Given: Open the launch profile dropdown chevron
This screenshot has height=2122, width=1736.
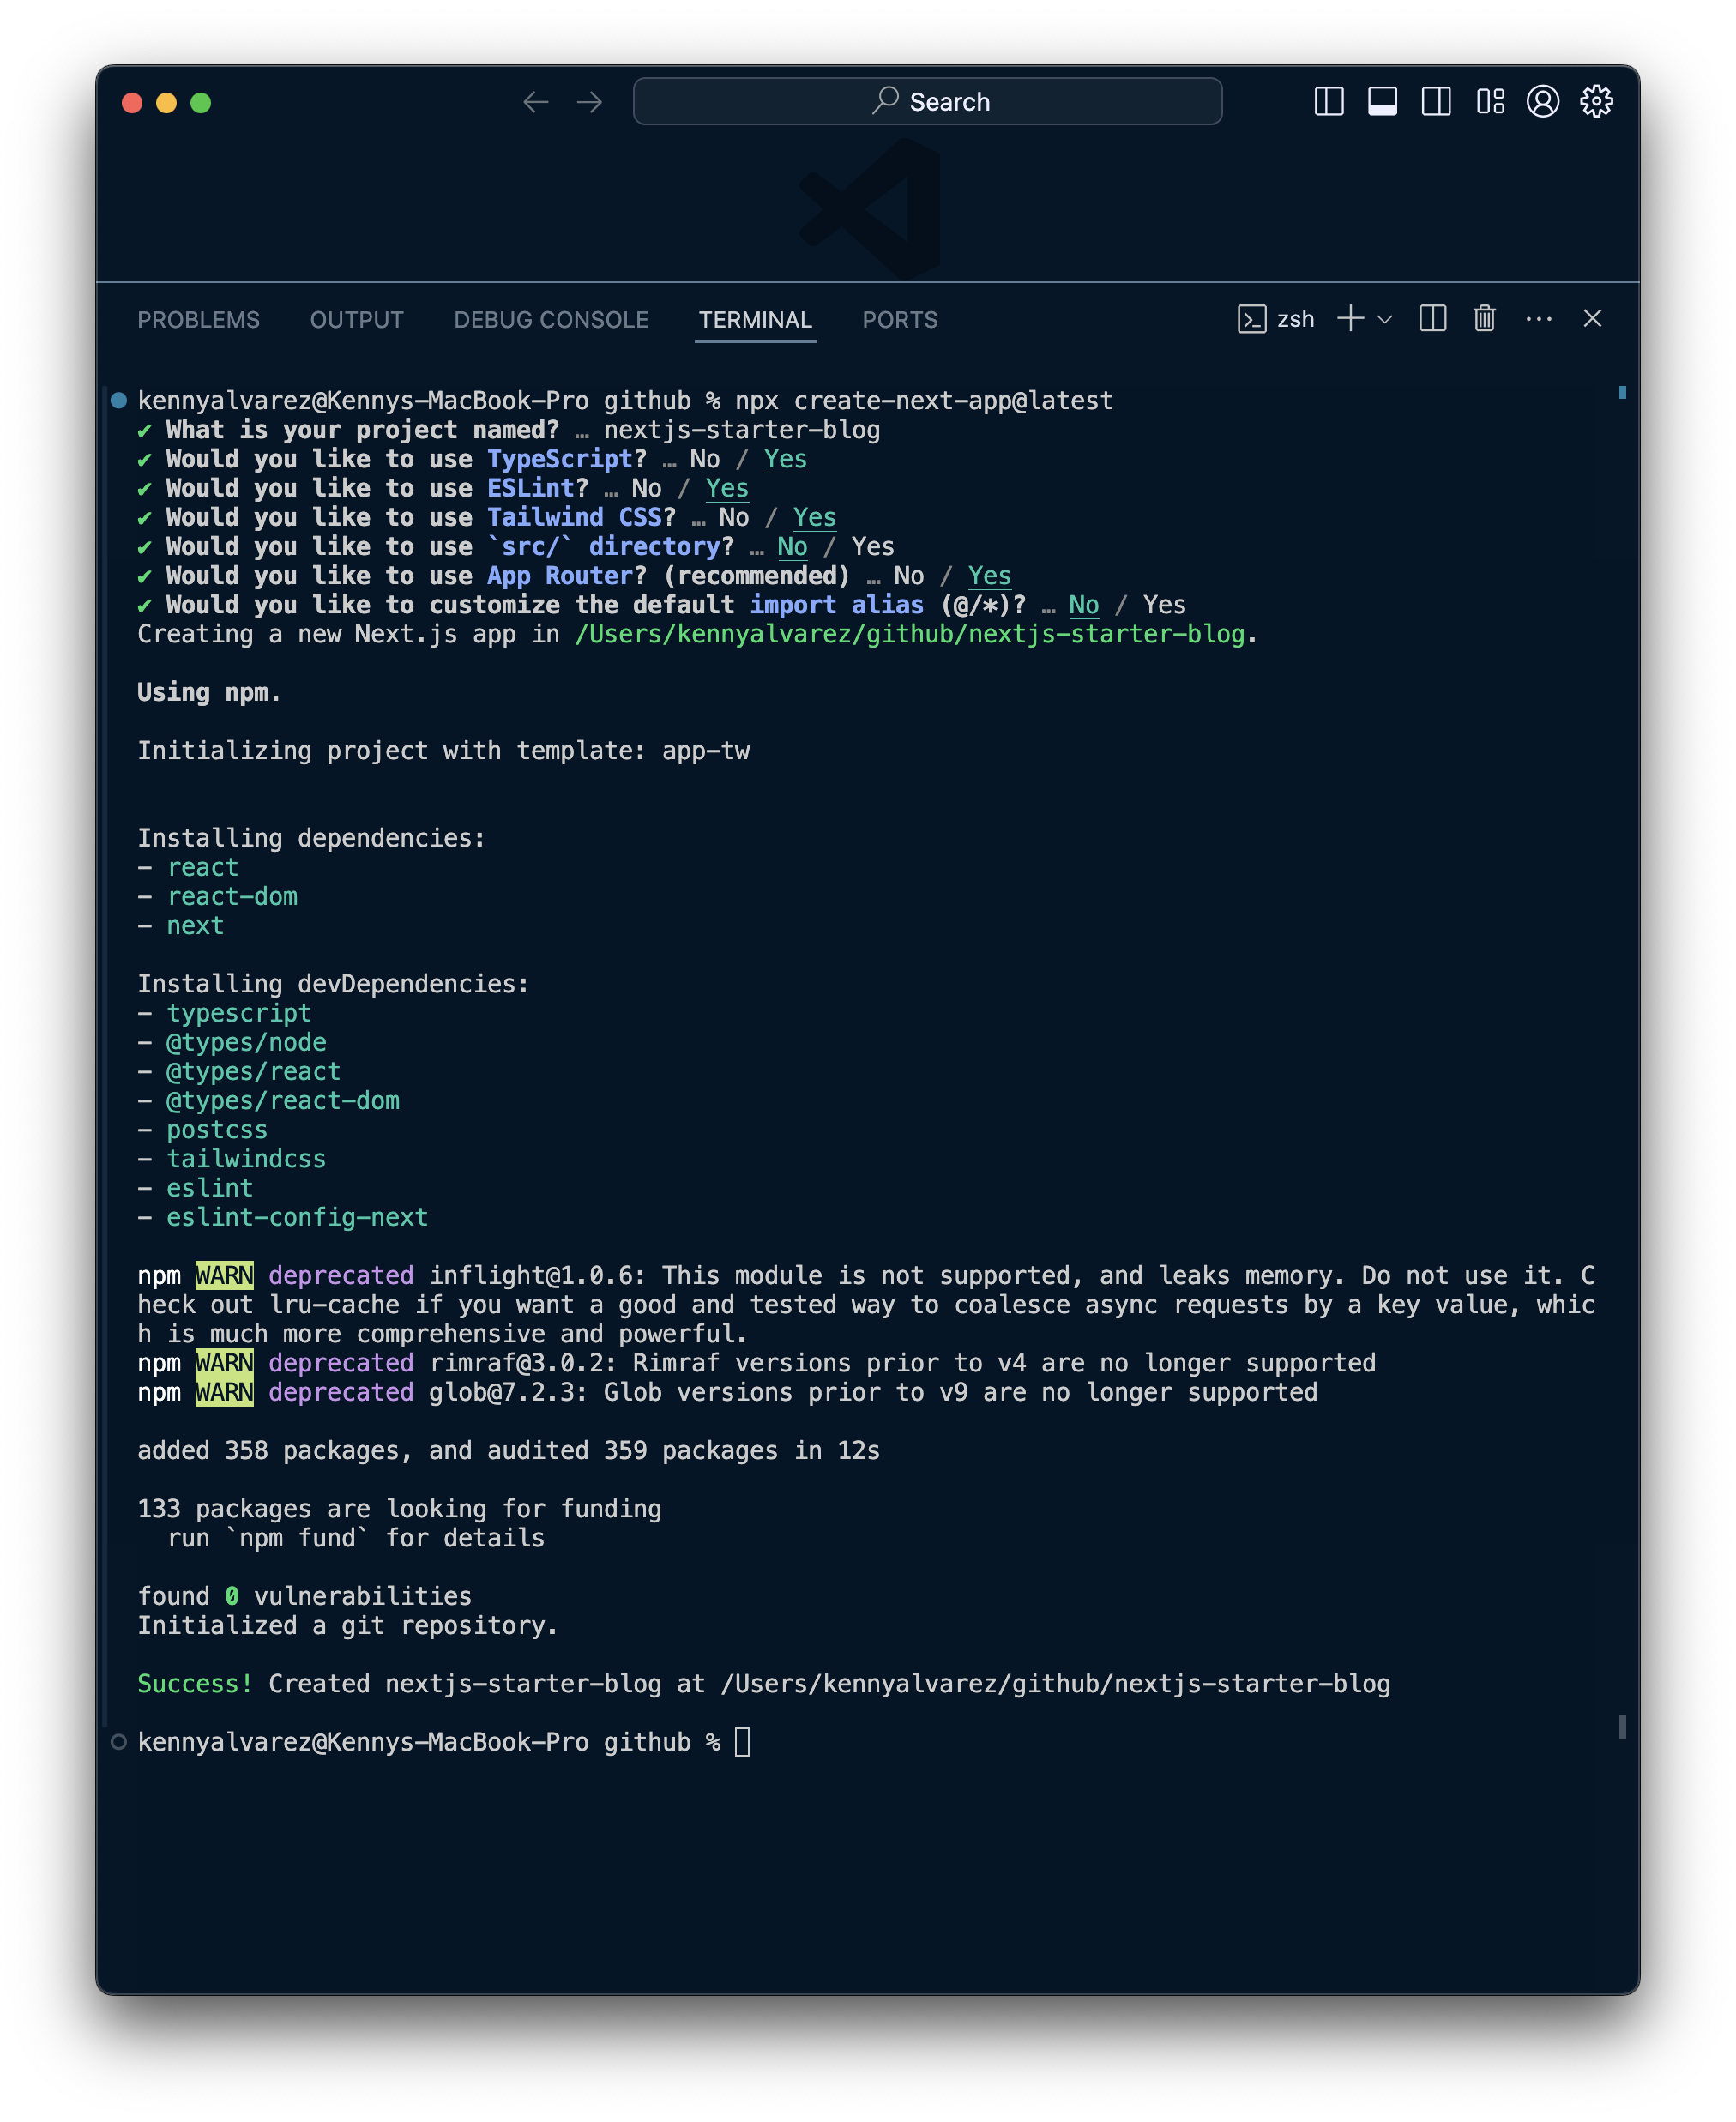Looking at the screenshot, I should point(1385,320).
